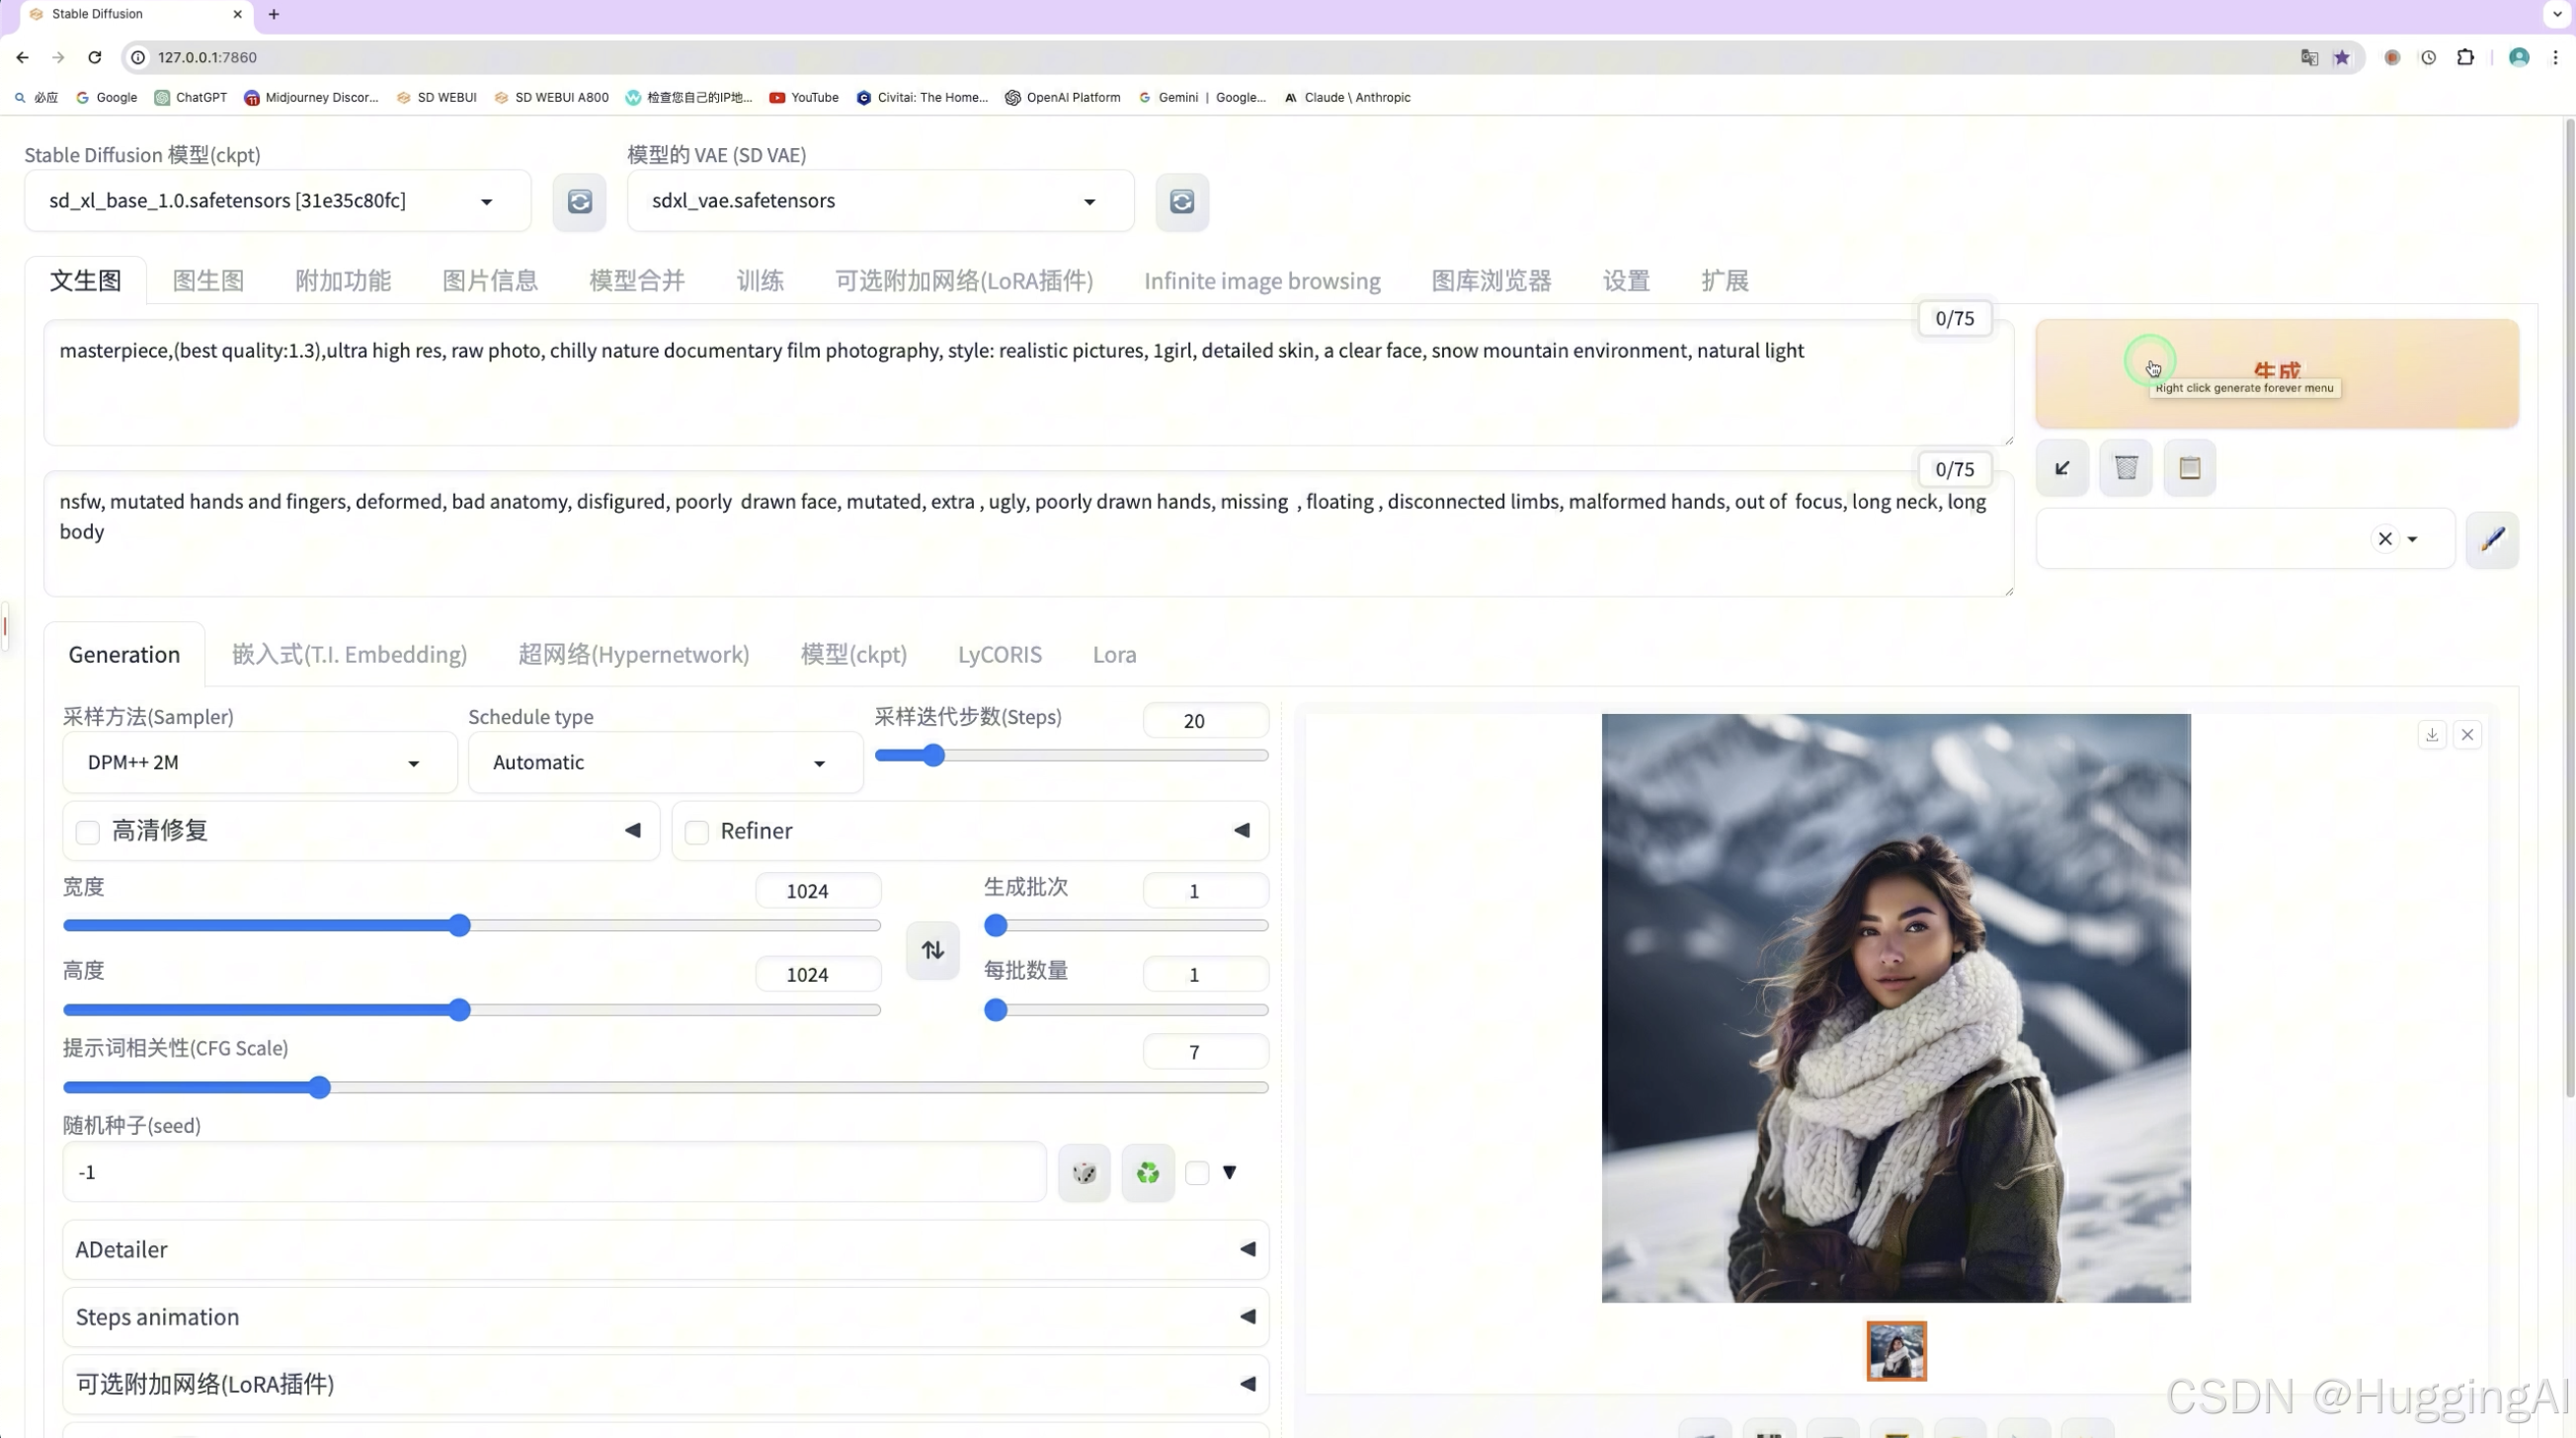Reload the page in the browser
The width and height of the screenshot is (2576, 1438).
pyautogui.click(x=95, y=57)
